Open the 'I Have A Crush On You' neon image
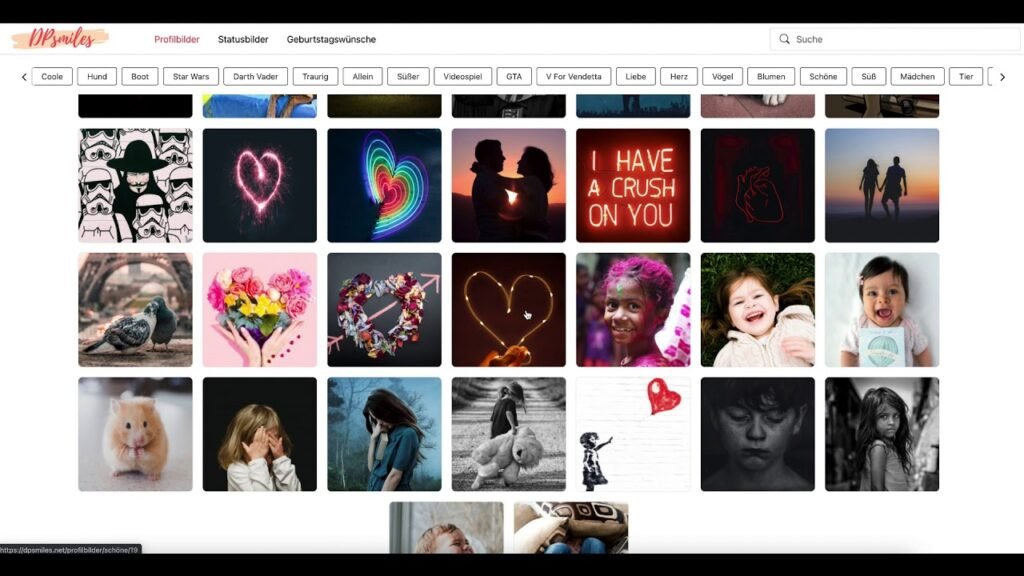The image size is (1024, 576). [x=633, y=185]
